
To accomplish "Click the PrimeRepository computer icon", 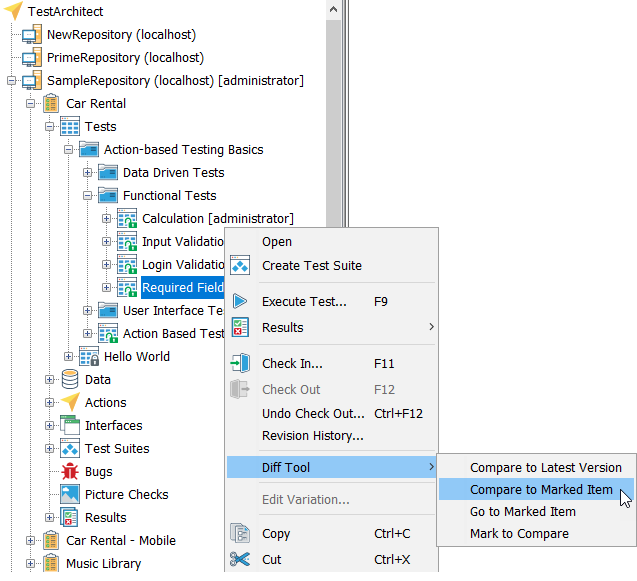I will coord(32,57).
